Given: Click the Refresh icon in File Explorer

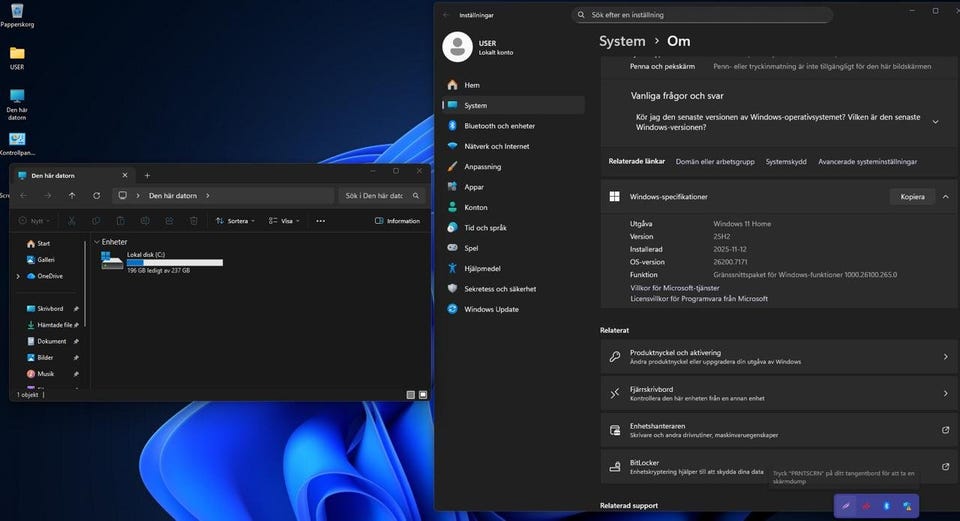Looking at the screenshot, I should (x=96, y=196).
